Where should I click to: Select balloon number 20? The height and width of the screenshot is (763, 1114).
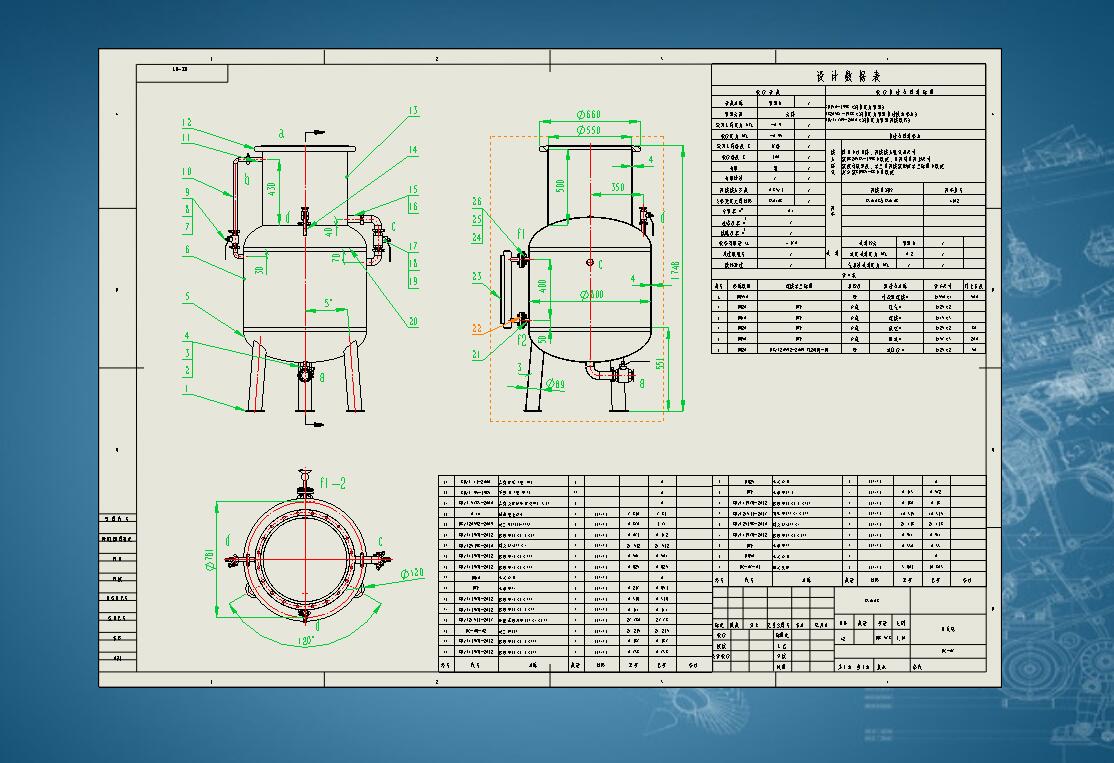point(413,322)
